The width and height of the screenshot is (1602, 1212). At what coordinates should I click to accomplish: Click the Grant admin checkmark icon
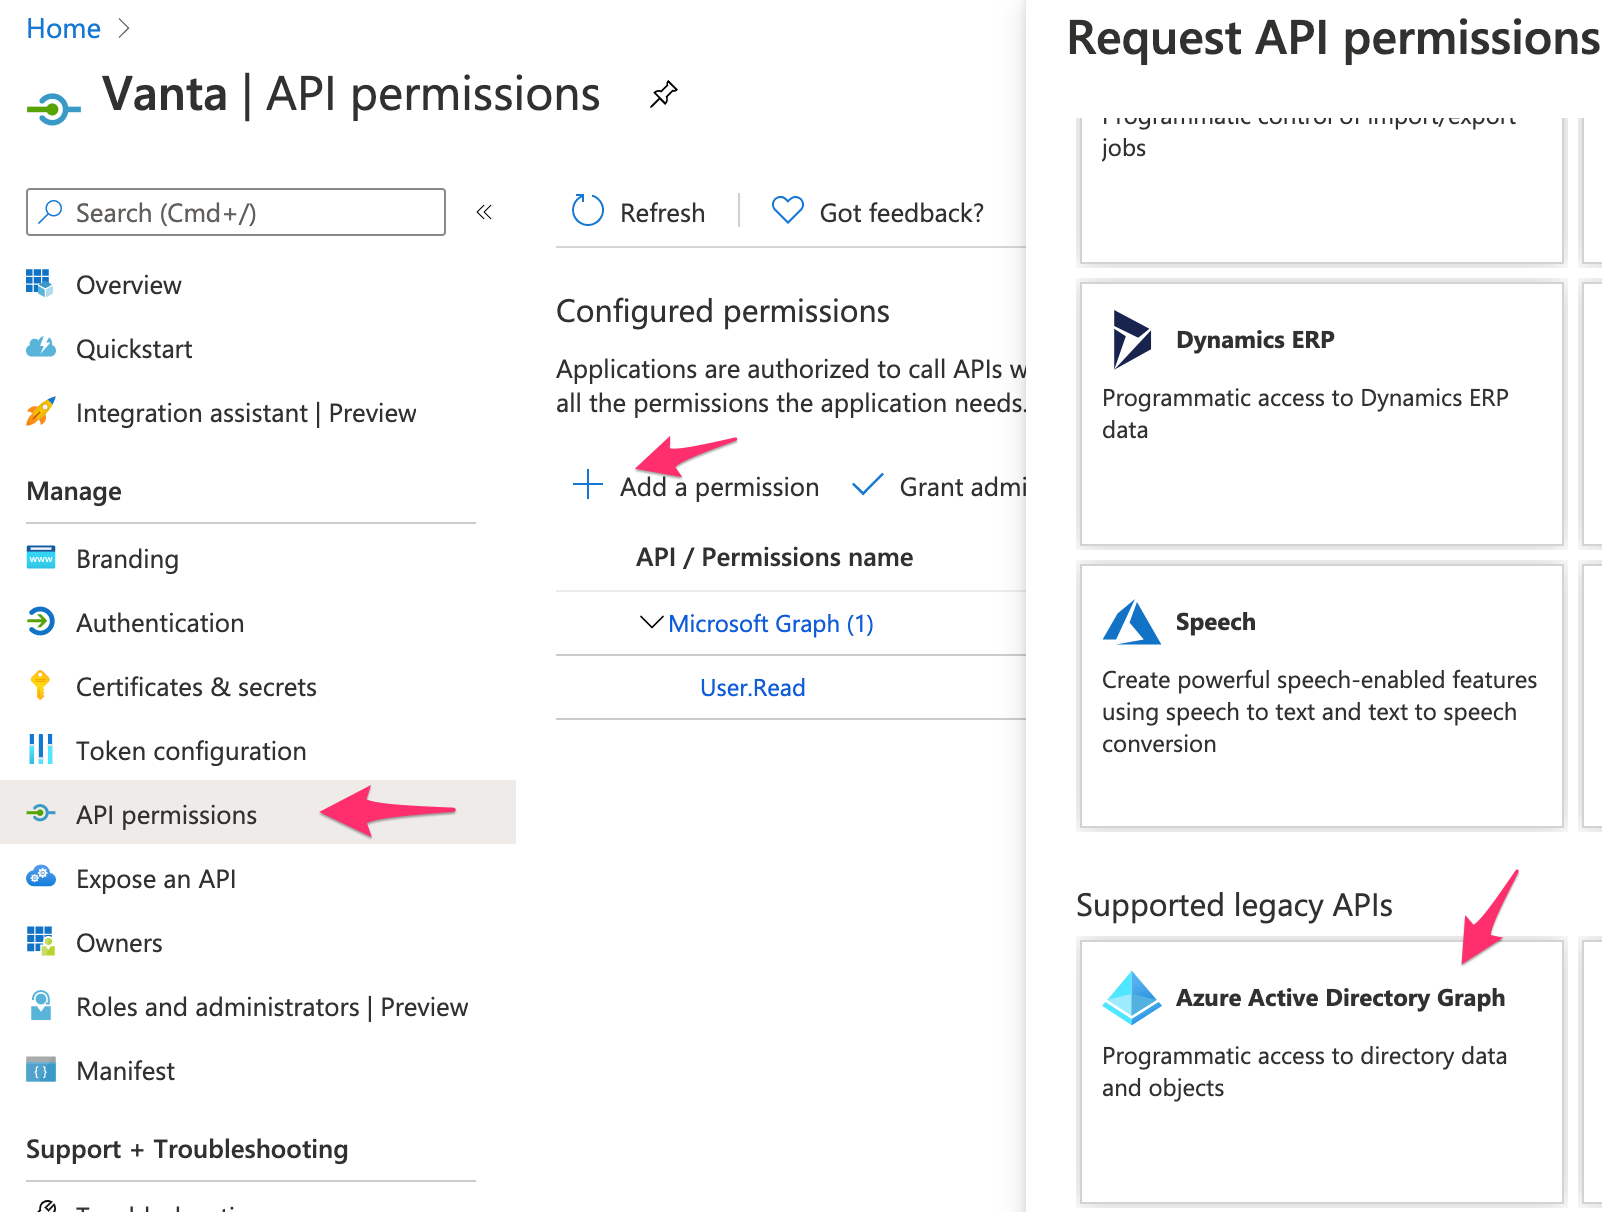click(867, 485)
